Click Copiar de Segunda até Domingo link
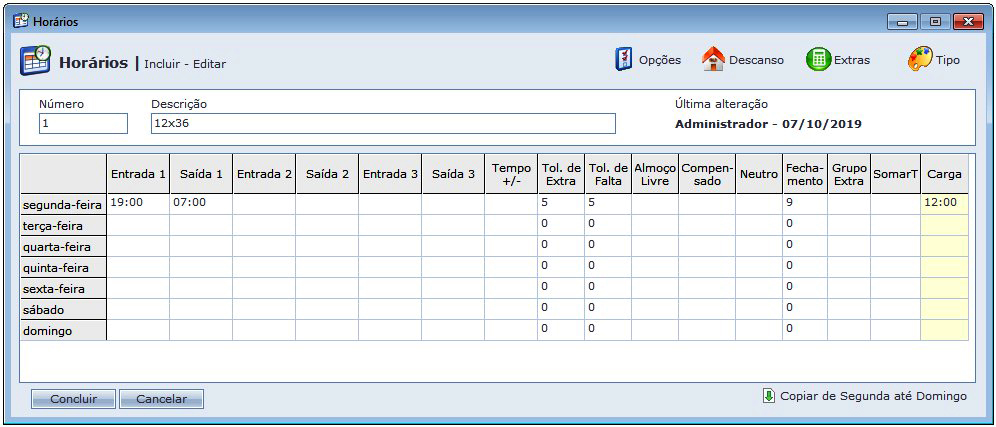 873,396
